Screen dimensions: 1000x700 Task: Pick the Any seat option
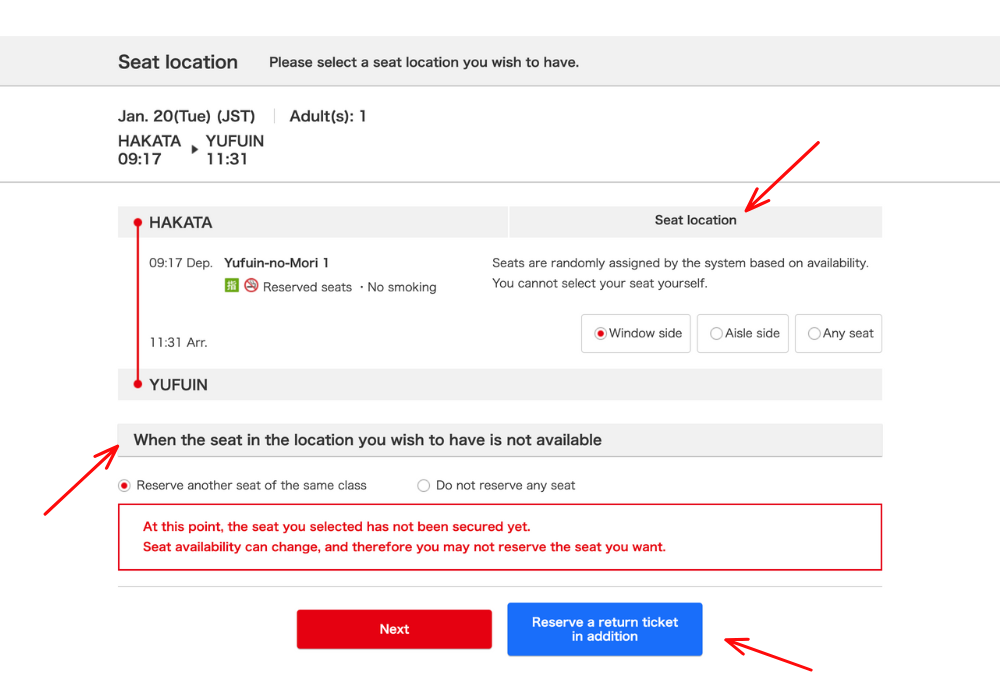[x=840, y=334]
